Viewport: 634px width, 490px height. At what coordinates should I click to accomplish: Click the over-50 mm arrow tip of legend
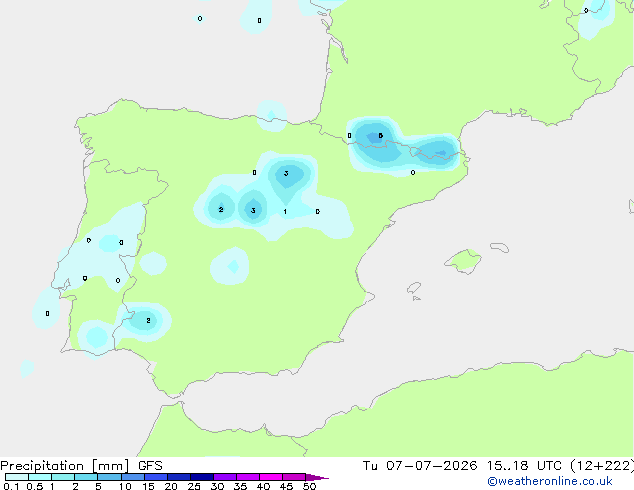[x=317, y=477]
